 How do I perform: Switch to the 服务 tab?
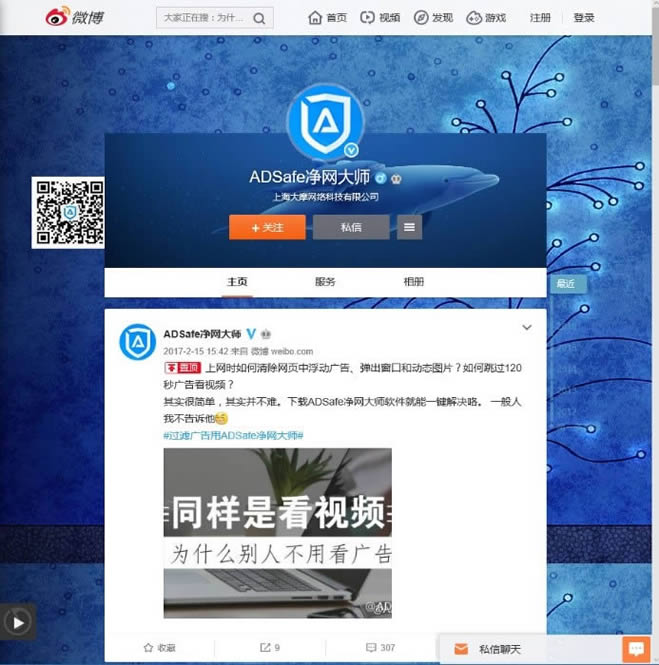[325, 282]
